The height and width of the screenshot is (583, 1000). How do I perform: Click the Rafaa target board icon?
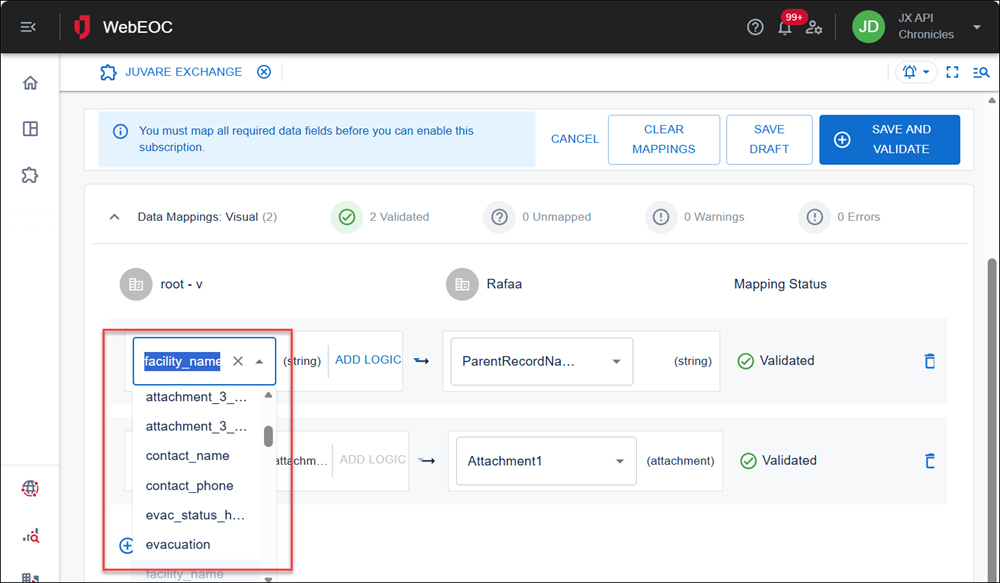pyautogui.click(x=462, y=284)
